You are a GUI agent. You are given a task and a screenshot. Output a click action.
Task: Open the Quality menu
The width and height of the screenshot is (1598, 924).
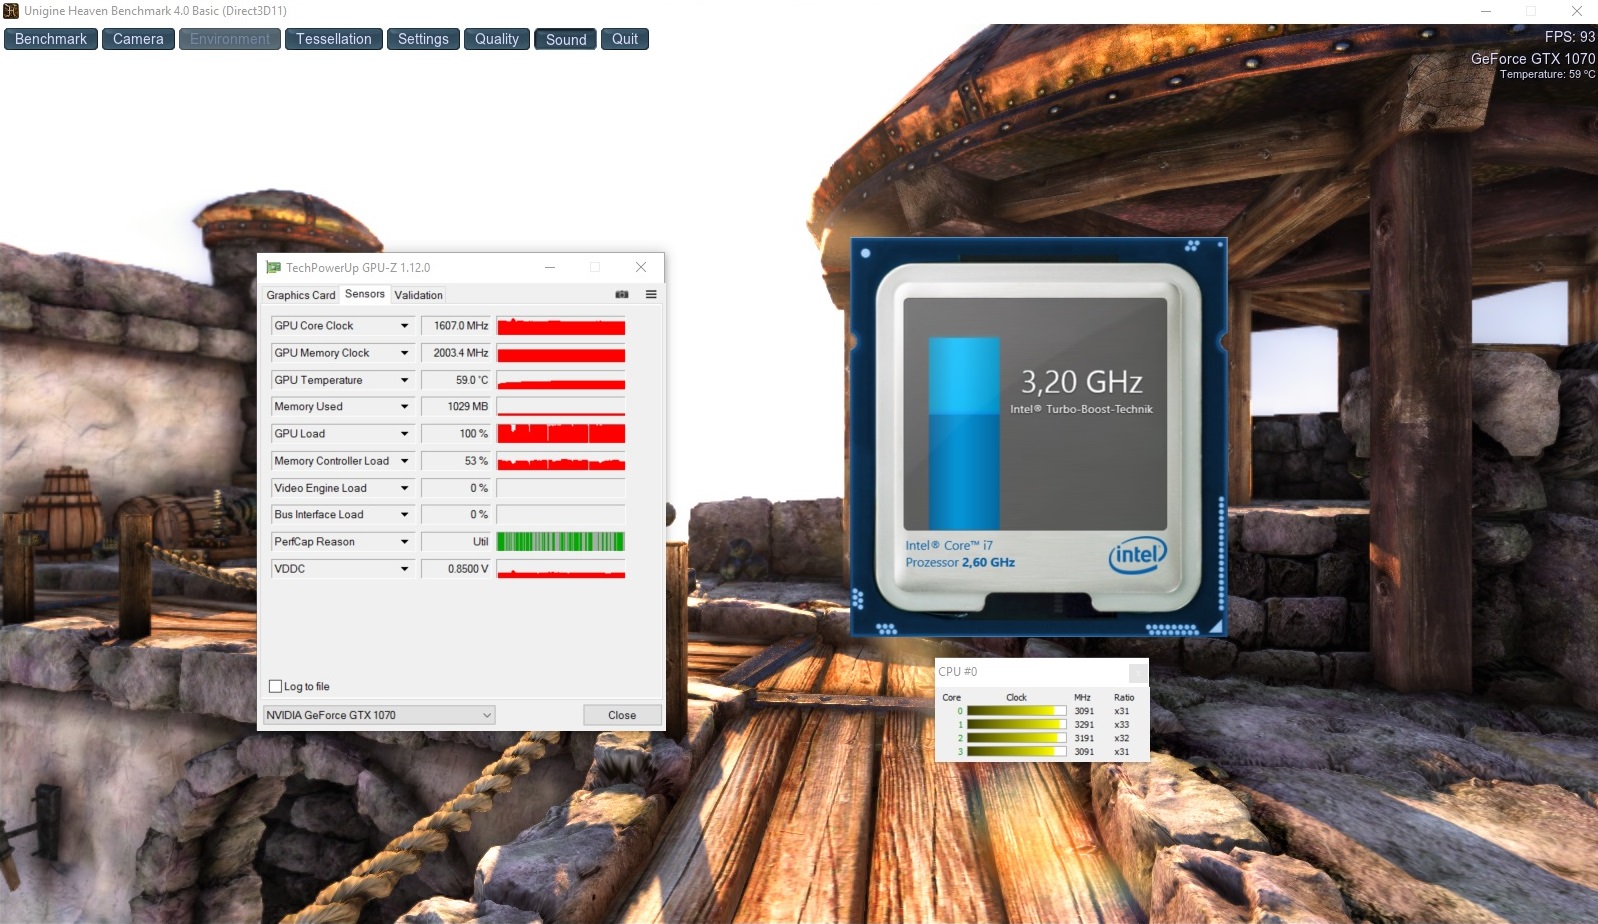[x=497, y=39]
